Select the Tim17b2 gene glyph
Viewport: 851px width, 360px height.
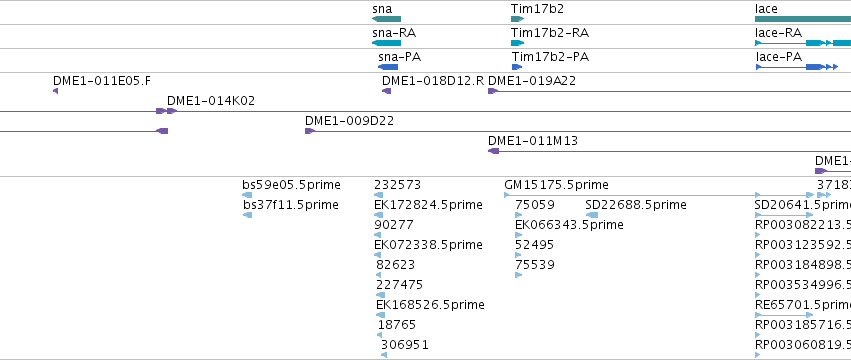pyautogui.click(x=517, y=19)
